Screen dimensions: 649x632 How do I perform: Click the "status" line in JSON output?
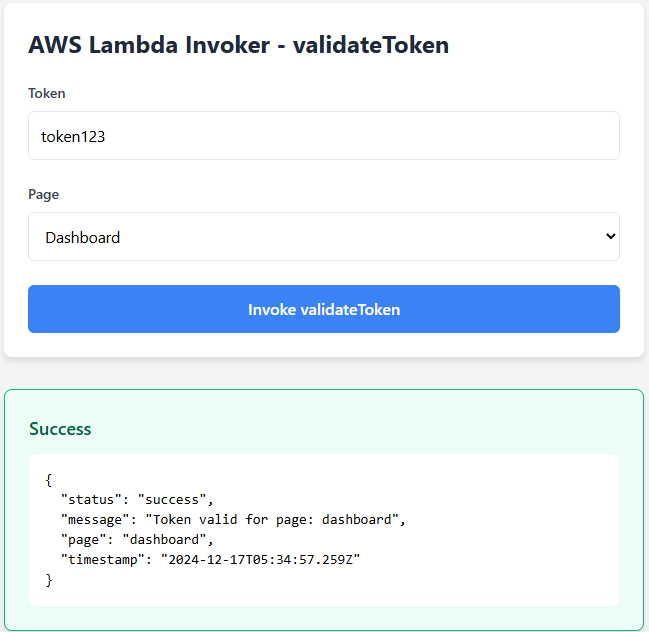tap(137, 499)
